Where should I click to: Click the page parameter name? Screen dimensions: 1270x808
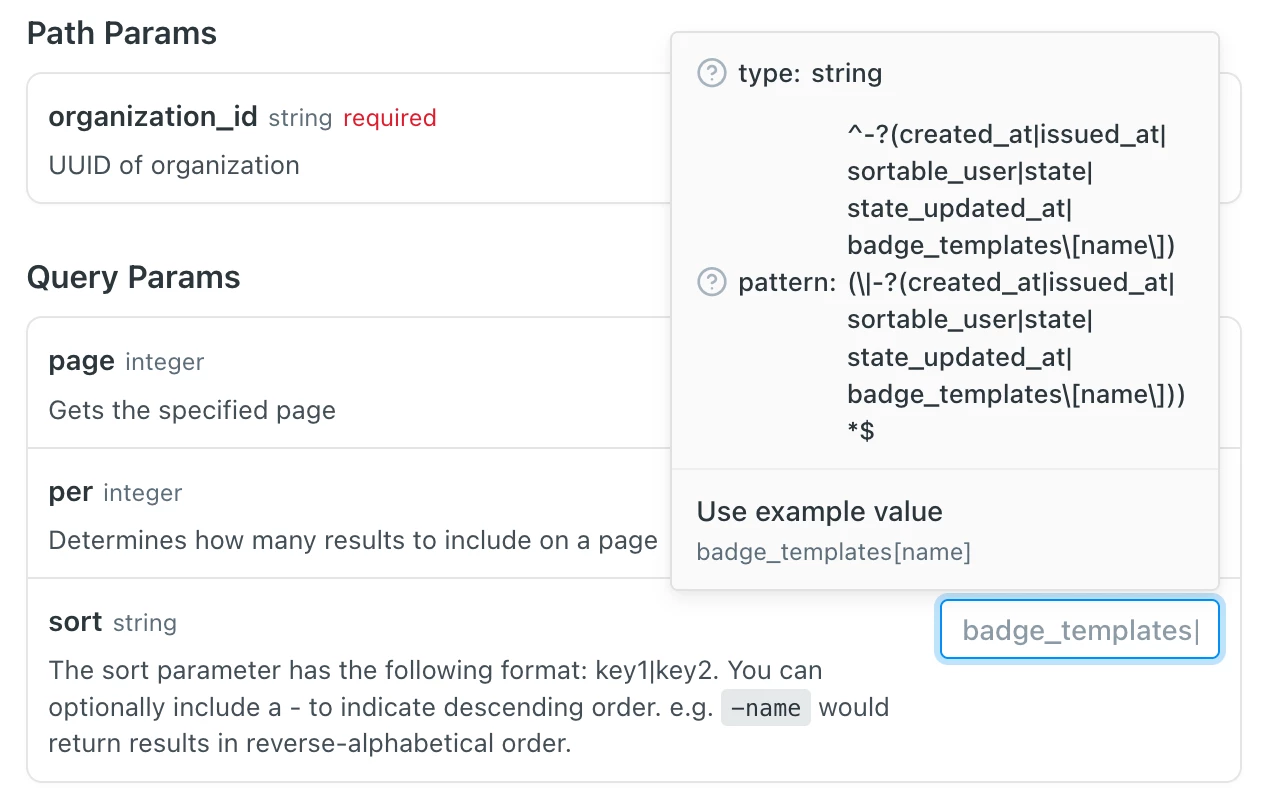[x=81, y=361]
